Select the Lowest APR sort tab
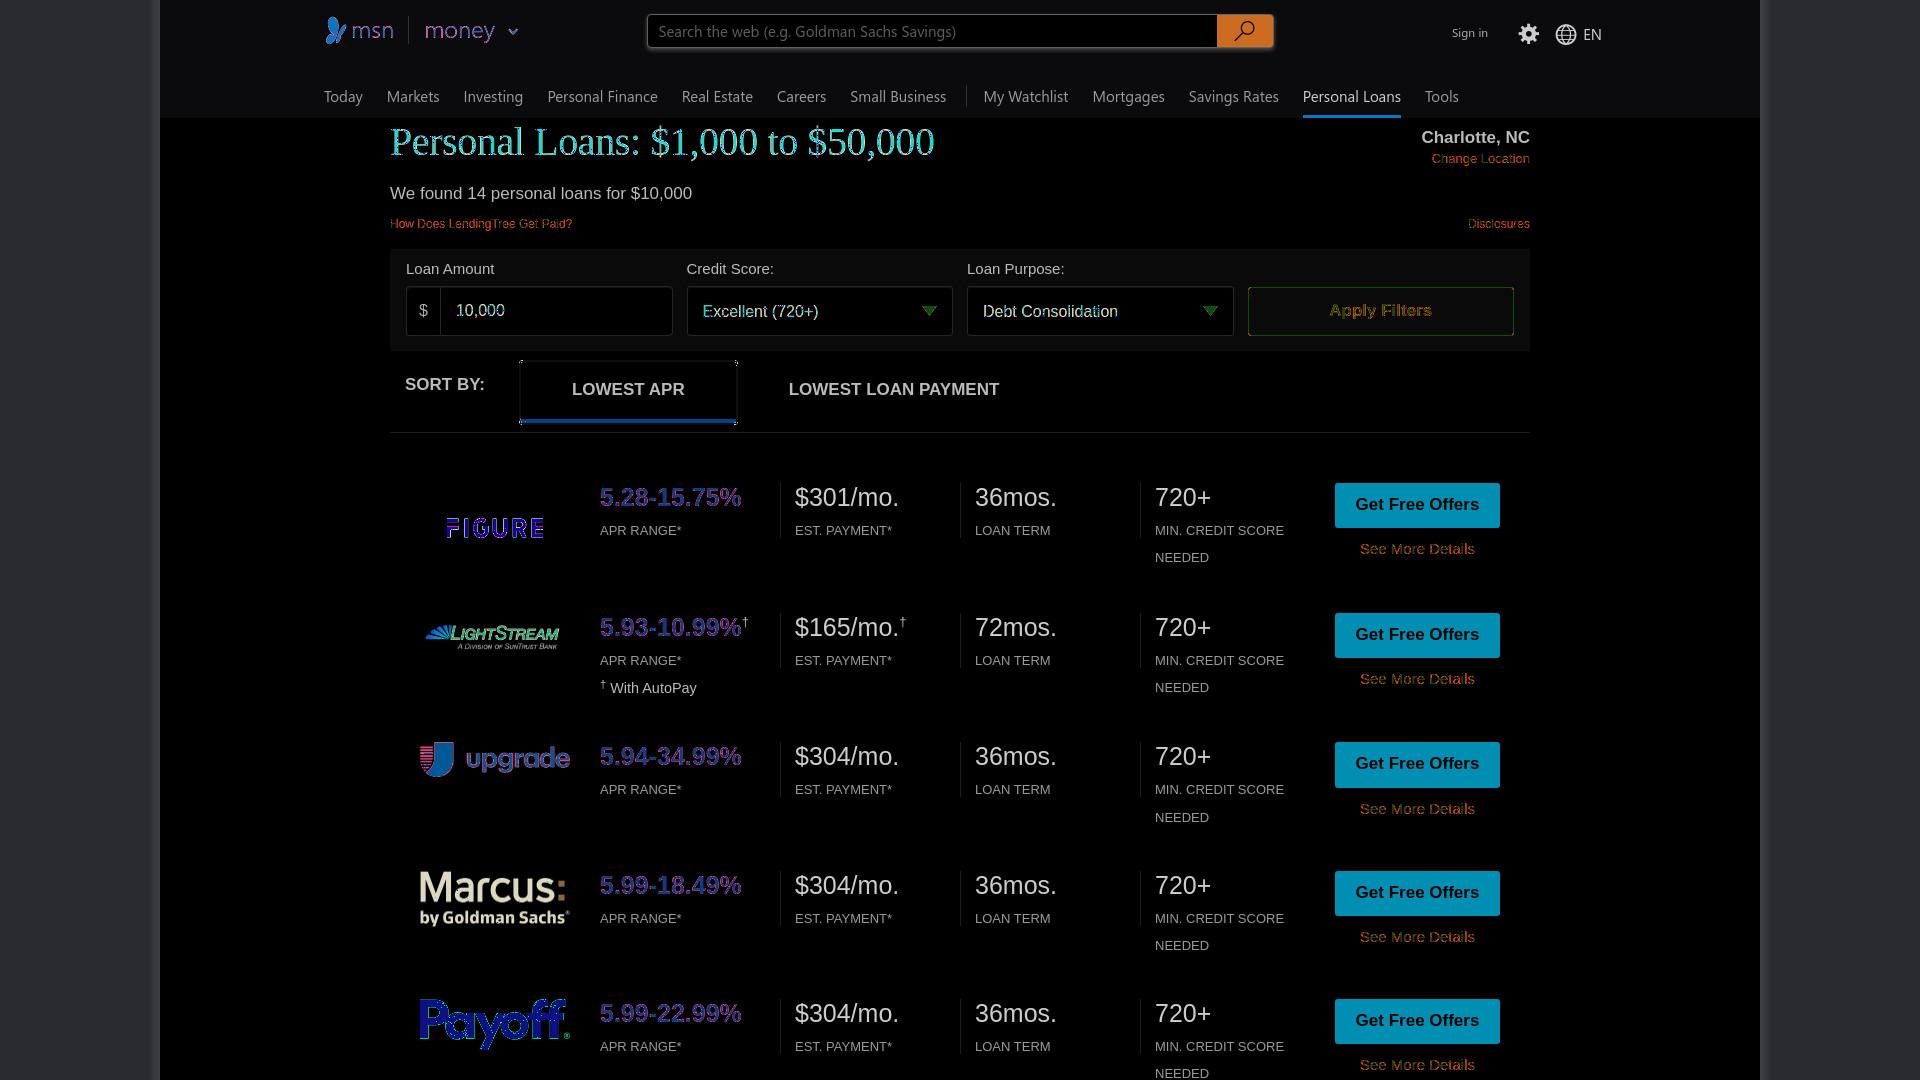 [x=628, y=390]
